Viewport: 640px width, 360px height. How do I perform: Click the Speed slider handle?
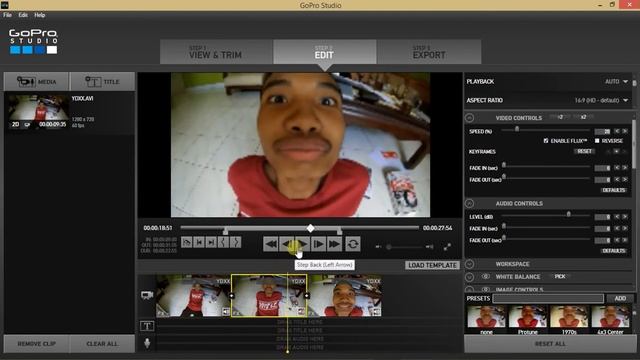coord(517,129)
